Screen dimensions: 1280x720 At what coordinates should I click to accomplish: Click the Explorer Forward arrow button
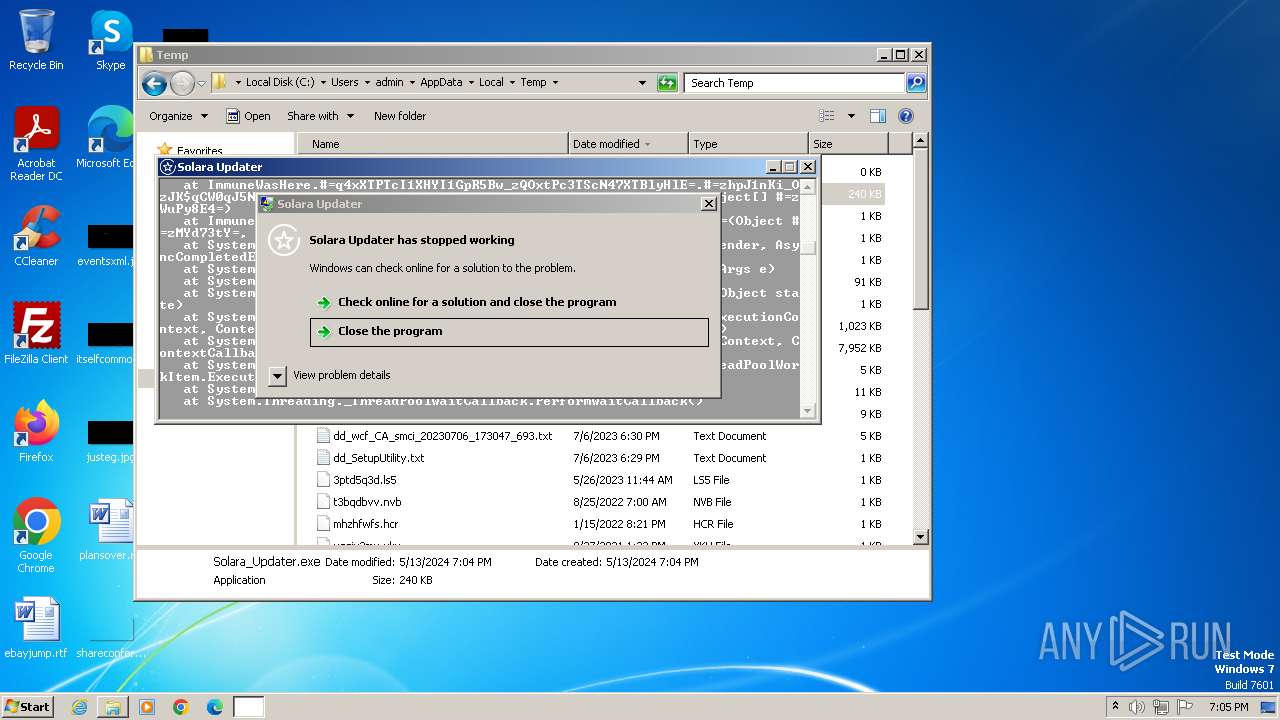[182, 83]
